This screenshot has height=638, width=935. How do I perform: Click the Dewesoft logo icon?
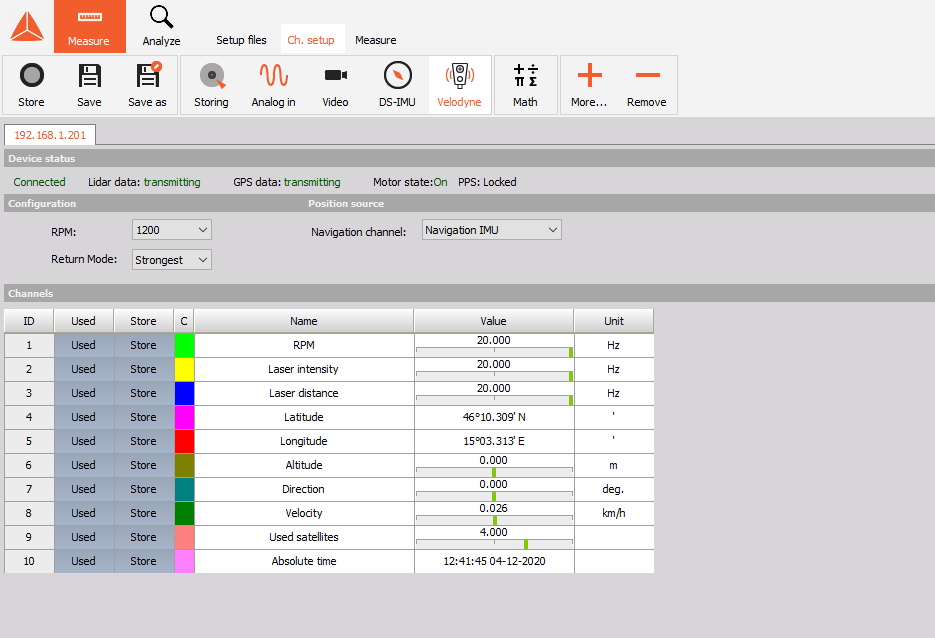click(x=27, y=27)
